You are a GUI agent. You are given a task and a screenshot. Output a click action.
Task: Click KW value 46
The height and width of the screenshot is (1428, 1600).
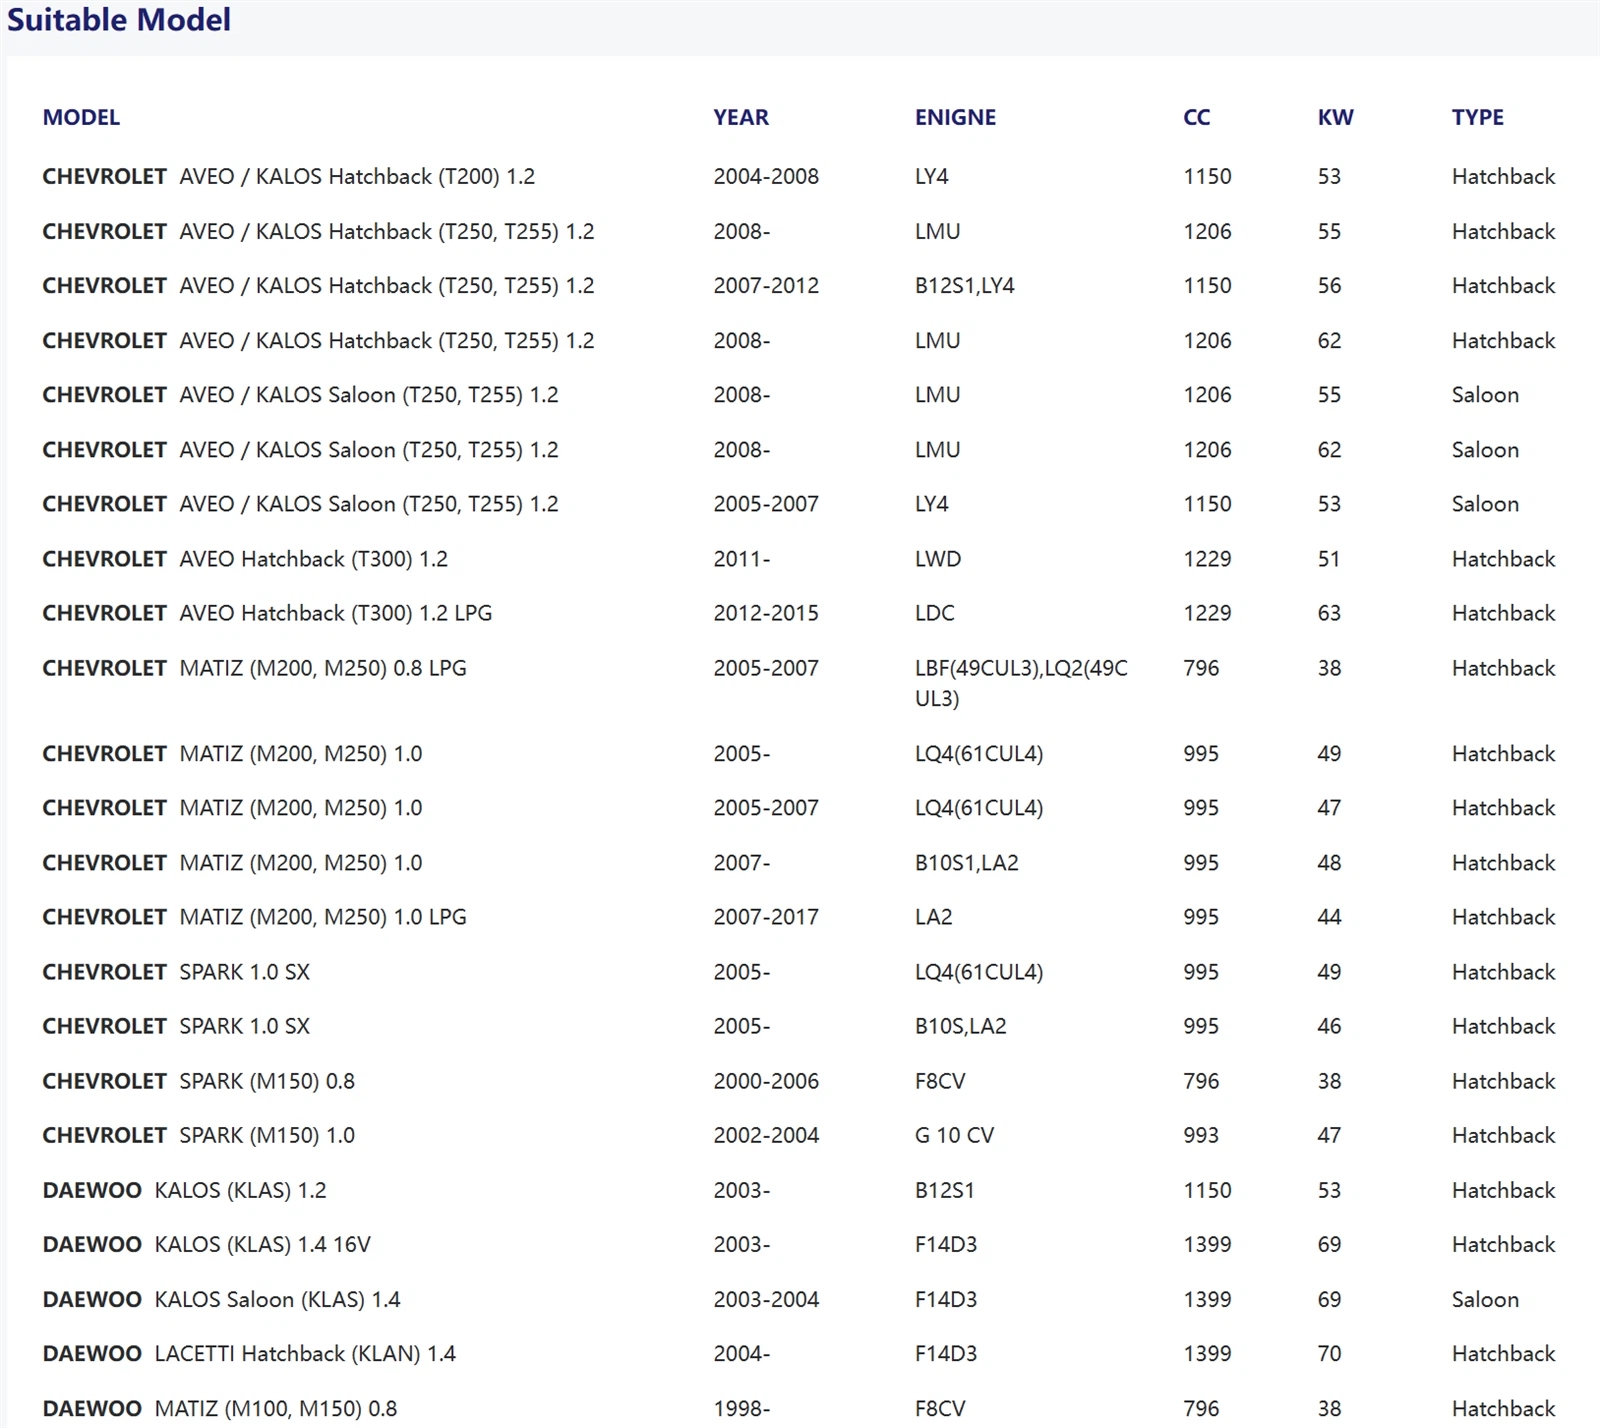coord(1329,1026)
